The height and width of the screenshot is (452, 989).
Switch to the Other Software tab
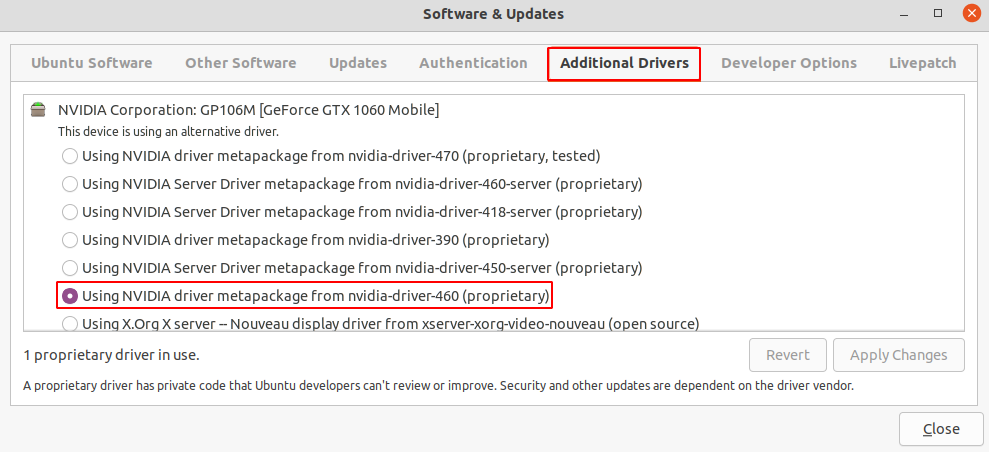click(240, 63)
